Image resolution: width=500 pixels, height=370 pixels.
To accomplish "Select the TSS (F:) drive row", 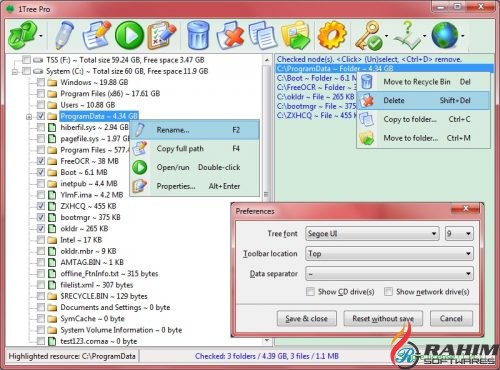I will point(125,60).
